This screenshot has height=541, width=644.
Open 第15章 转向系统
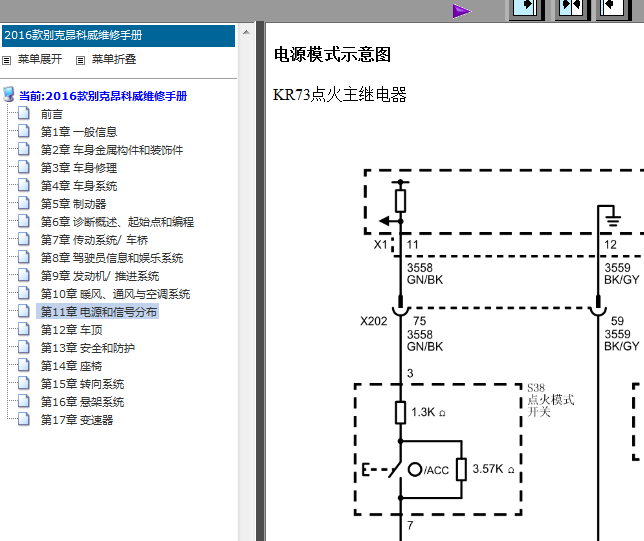pos(82,384)
